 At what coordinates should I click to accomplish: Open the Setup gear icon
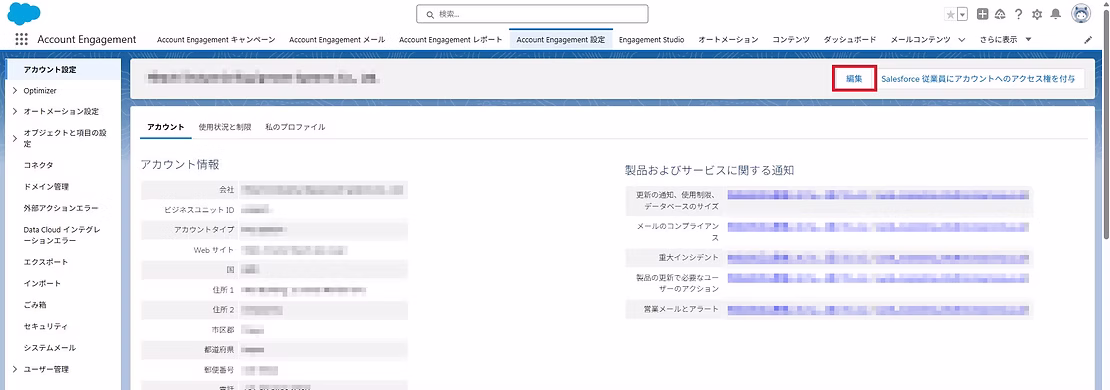pyautogui.click(x=1037, y=14)
